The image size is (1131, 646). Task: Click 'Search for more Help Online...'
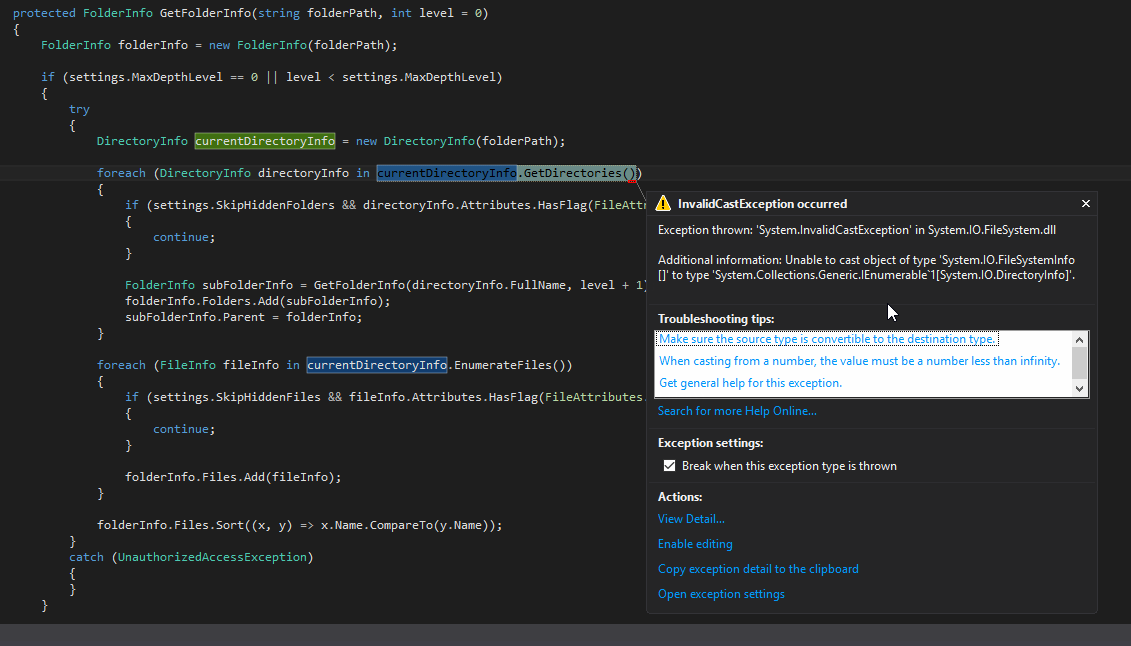736,411
